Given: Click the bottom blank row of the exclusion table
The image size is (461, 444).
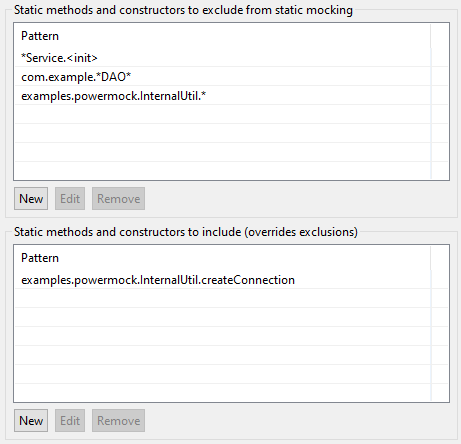Looking at the screenshot, I should click(223, 171).
